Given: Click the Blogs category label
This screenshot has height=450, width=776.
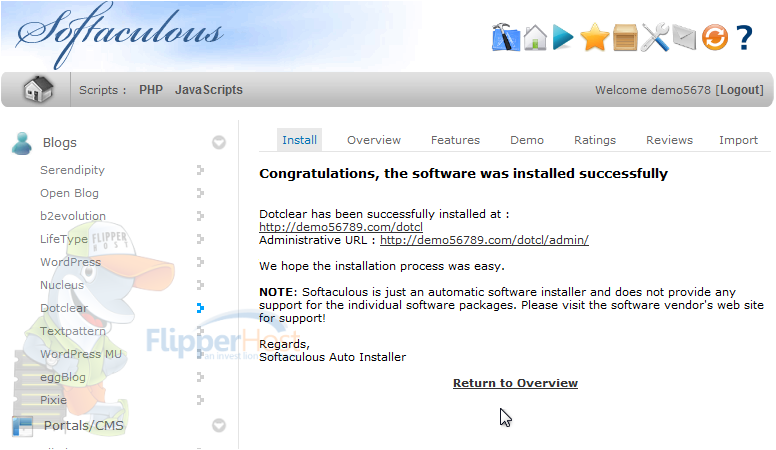Looking at the screenshot, I should [59, 143].
